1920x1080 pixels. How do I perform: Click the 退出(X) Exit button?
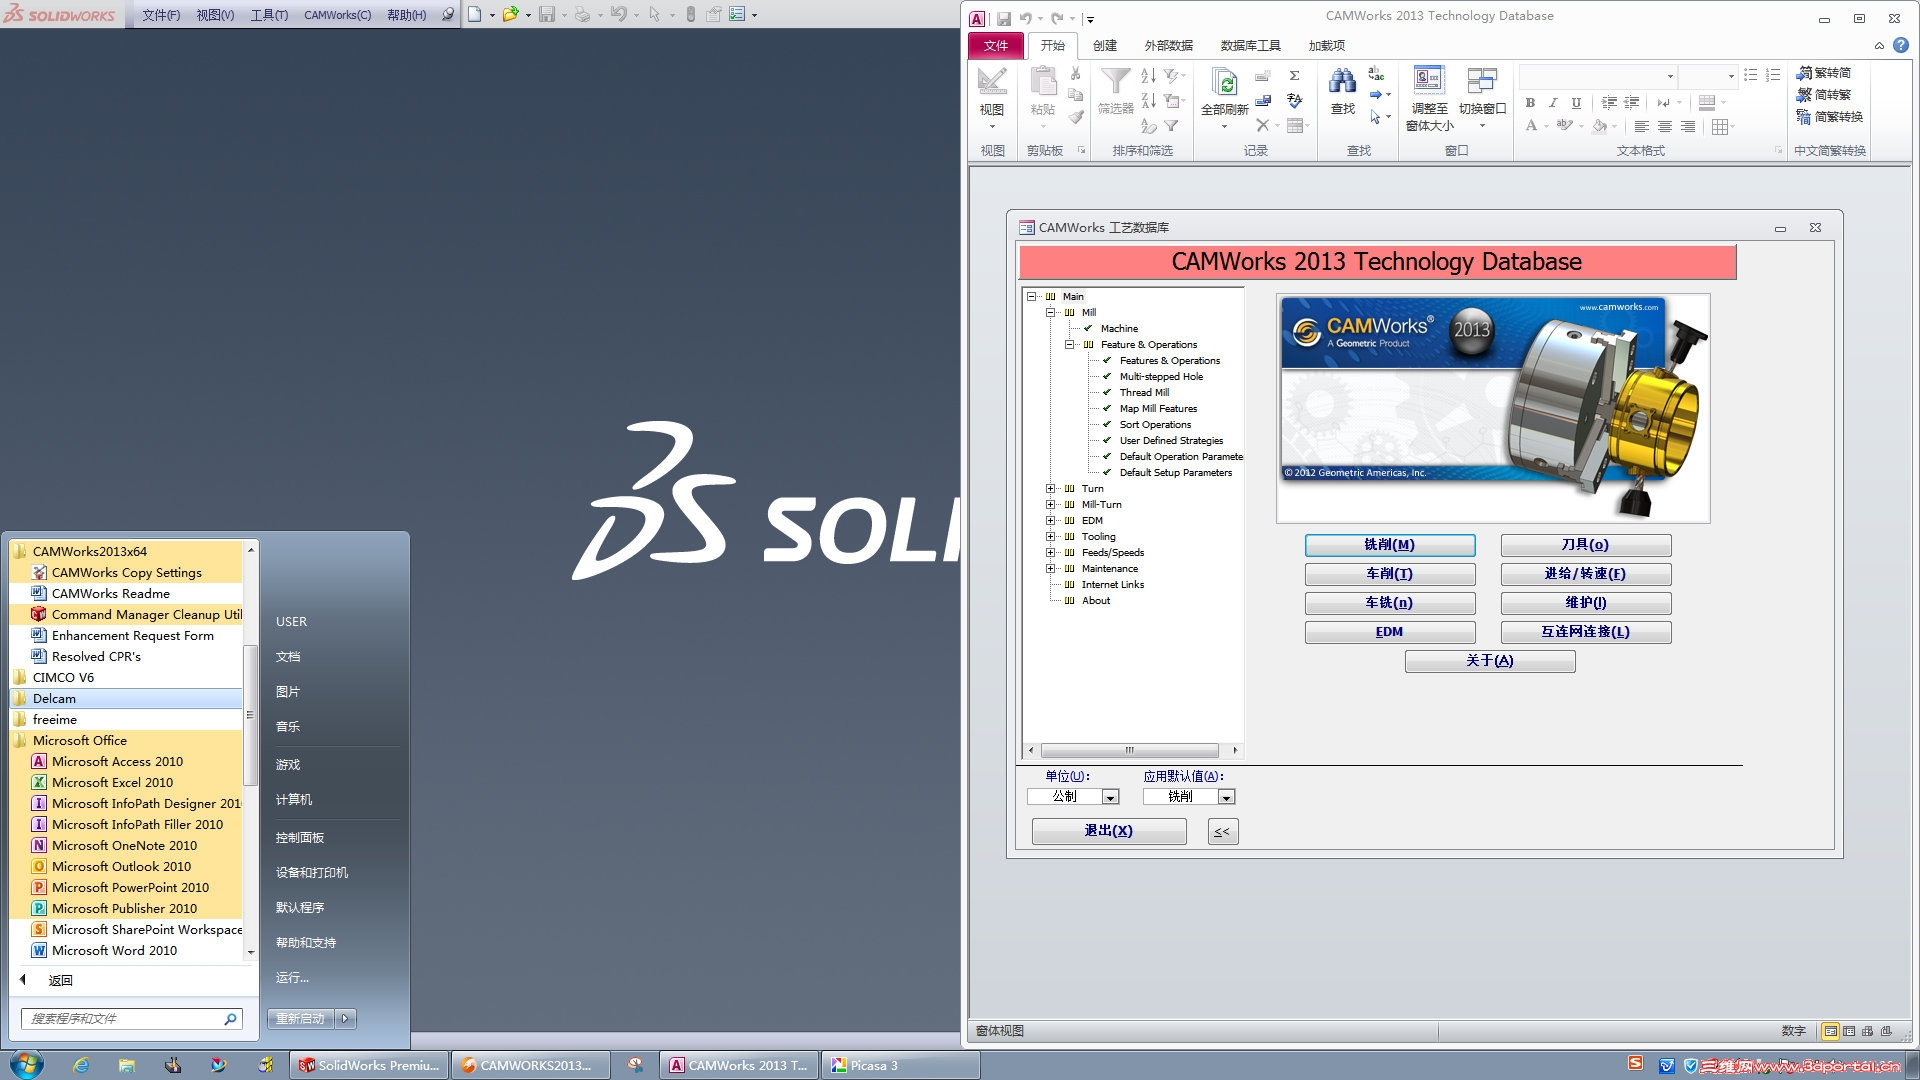tap(1108, 831)
